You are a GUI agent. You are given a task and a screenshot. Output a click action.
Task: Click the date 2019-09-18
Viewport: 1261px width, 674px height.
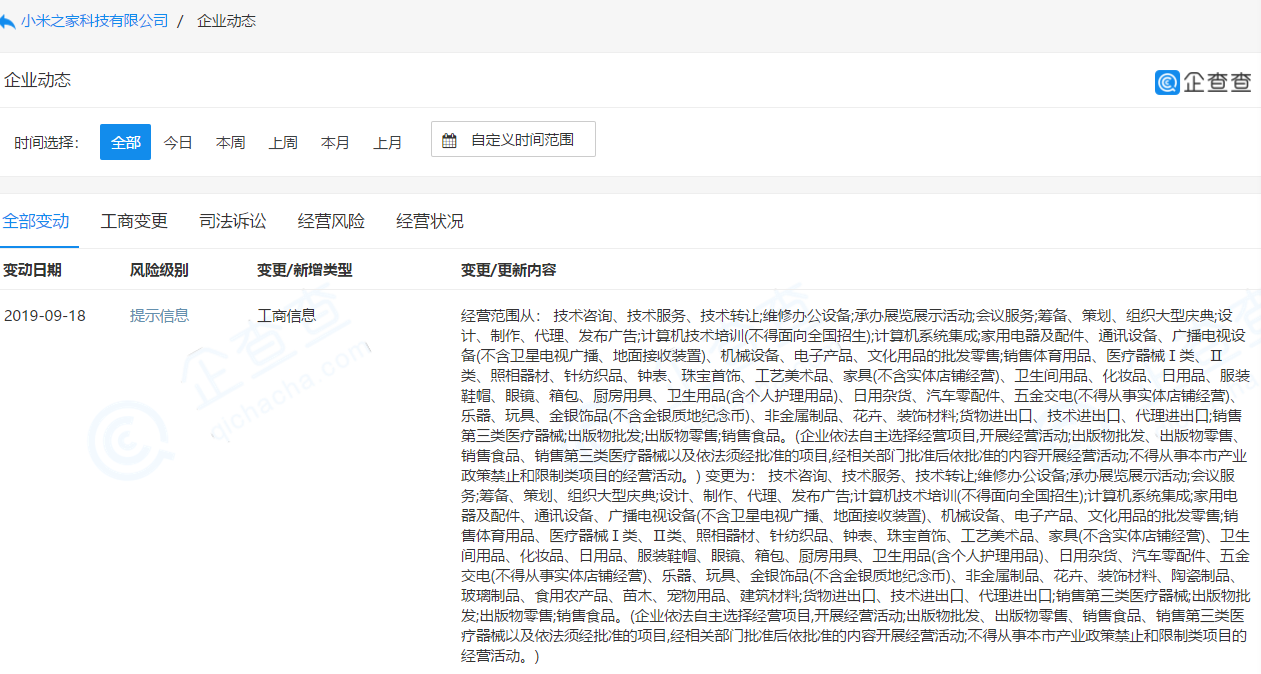click(45, 315)
